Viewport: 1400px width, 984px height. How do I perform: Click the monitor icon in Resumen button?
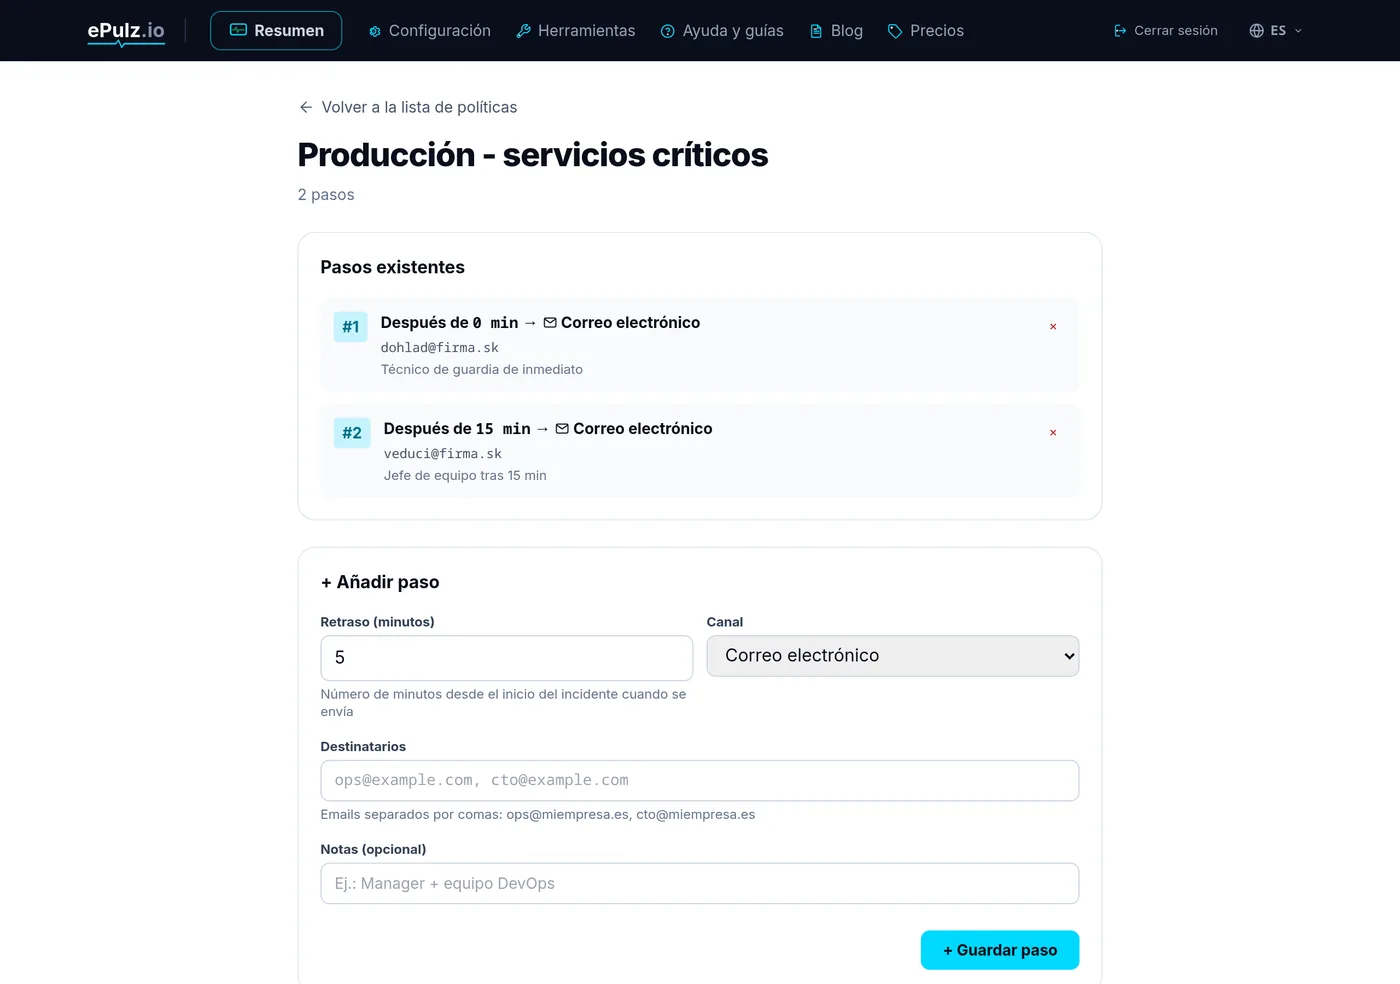coord(238,30)
